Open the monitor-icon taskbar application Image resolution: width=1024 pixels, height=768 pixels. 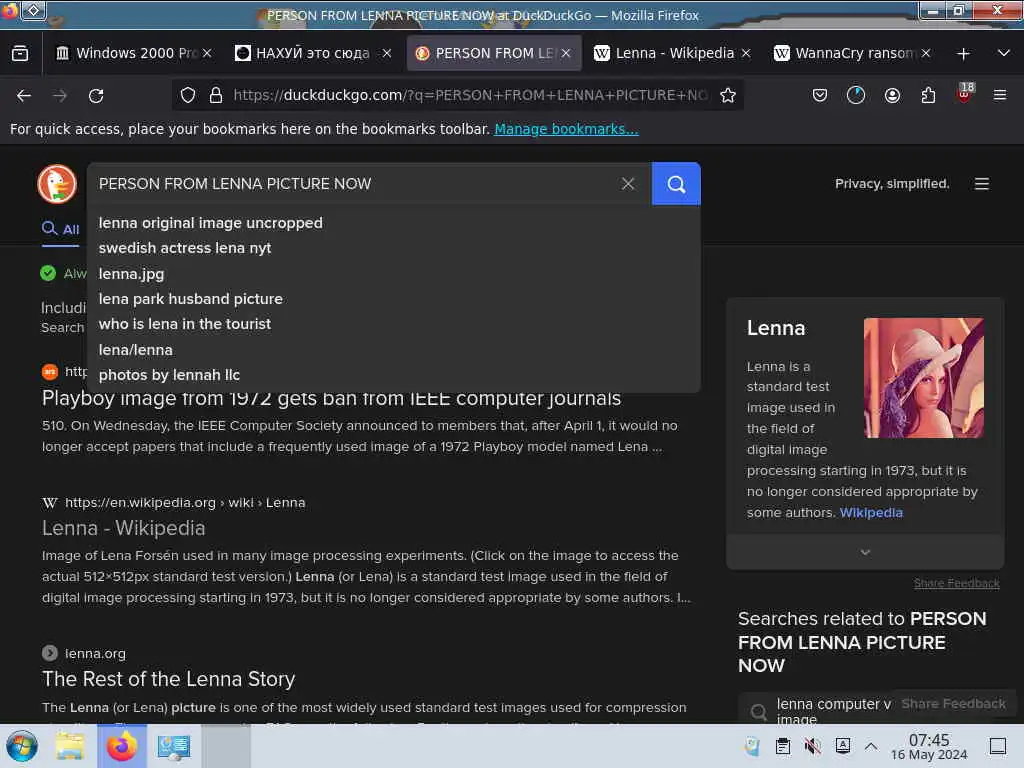(174, 746)
